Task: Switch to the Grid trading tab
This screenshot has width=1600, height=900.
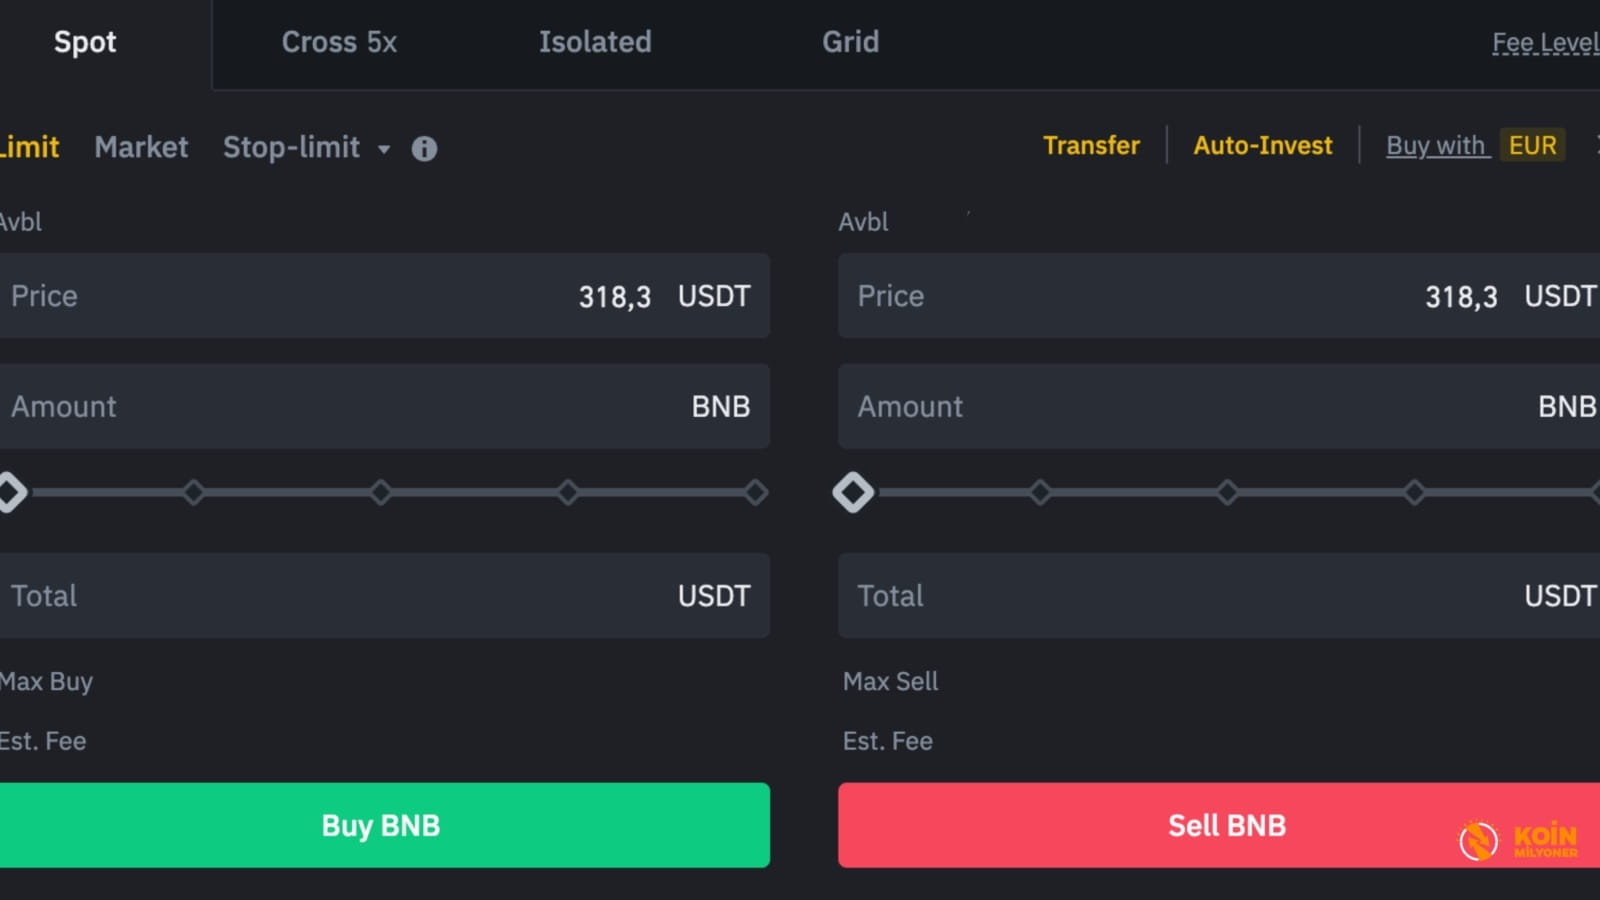Action: pos(849,42)
